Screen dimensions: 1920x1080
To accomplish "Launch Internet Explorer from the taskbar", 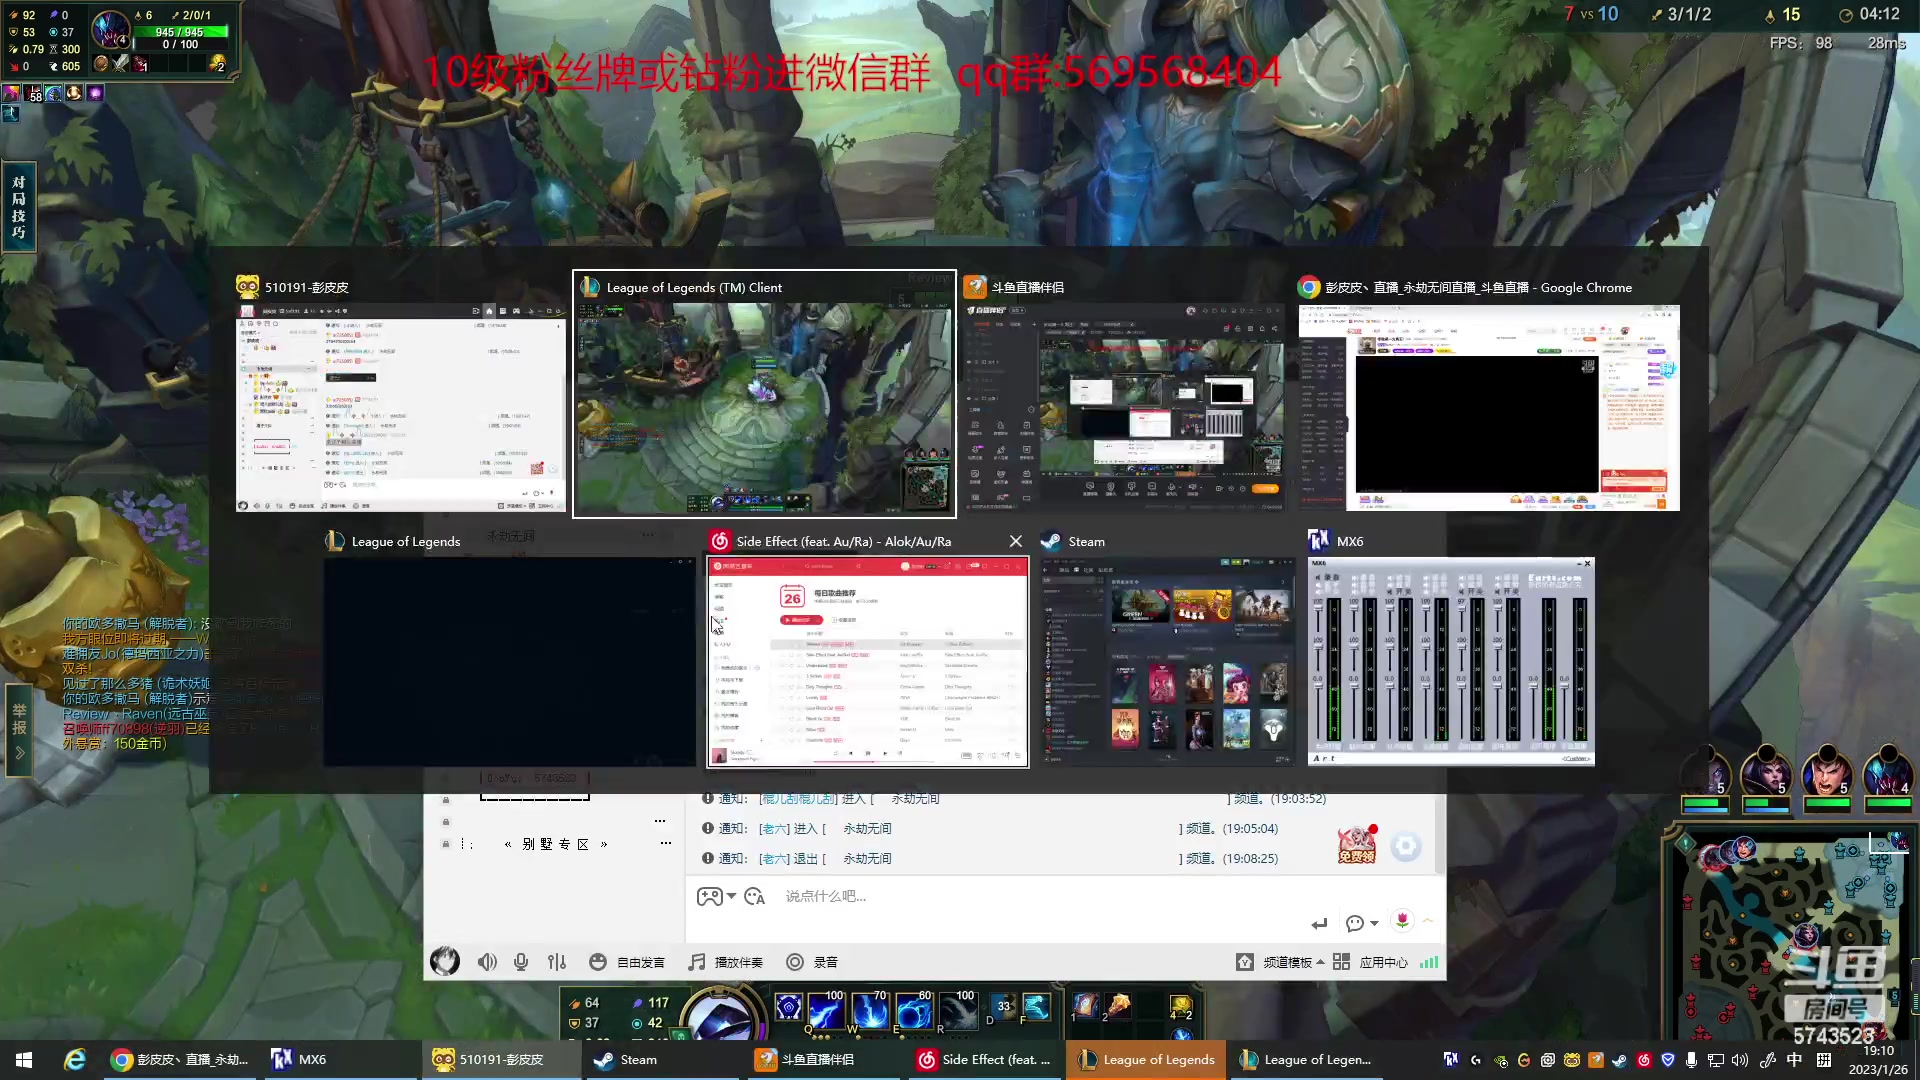I will click(x=75, y=1060).
